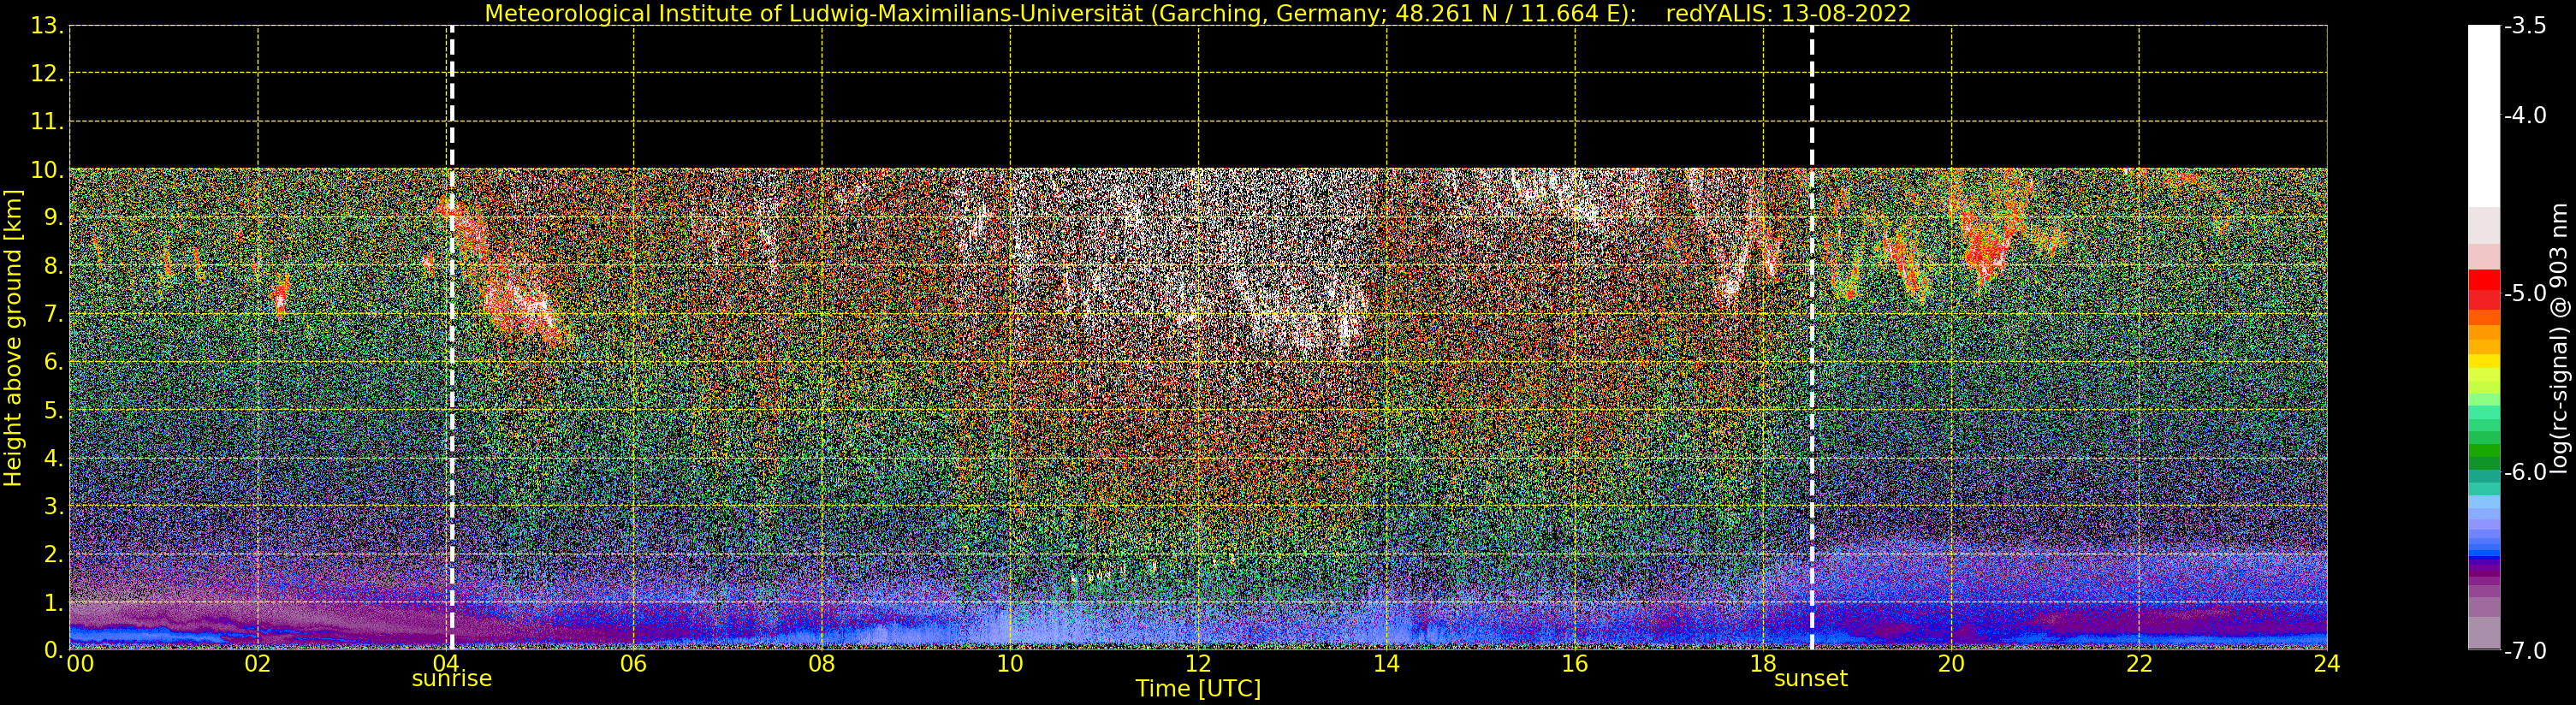
Task: Click the '9.' height axis tick label
Action: (54, 218)
